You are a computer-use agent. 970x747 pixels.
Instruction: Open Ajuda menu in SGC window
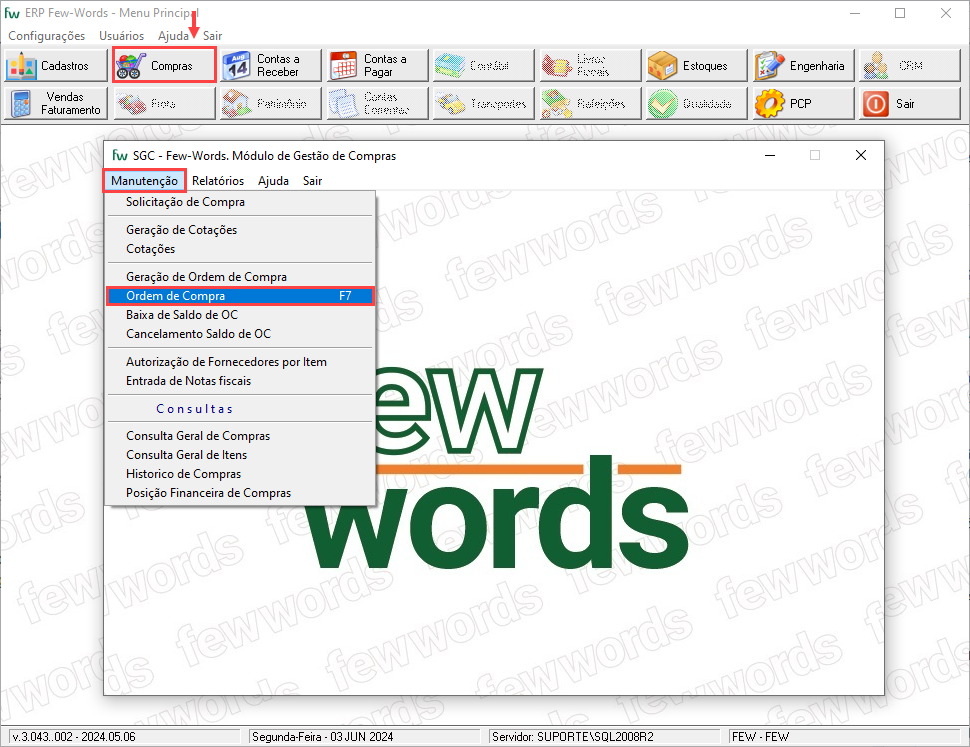[273, 181]
